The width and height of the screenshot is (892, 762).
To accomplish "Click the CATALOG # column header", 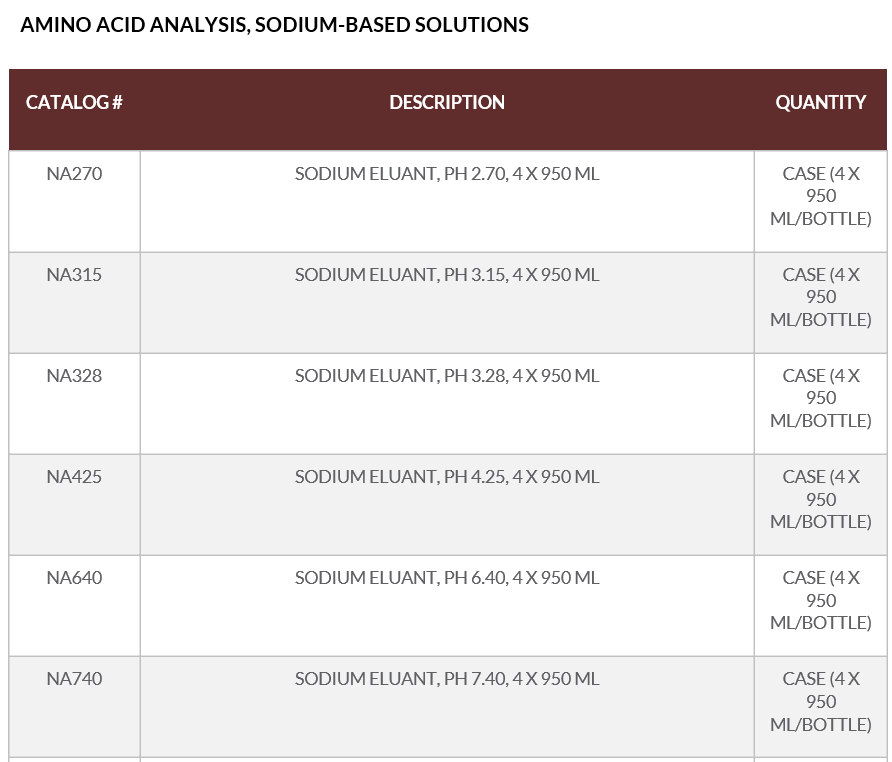I will 74,102.
